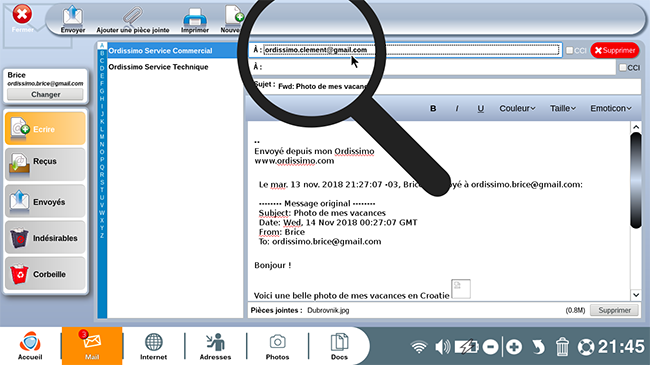This screenshot has width=650, height=365.
Task: Expand the Emoticon dropdown
Action: [x=611, y=108]
